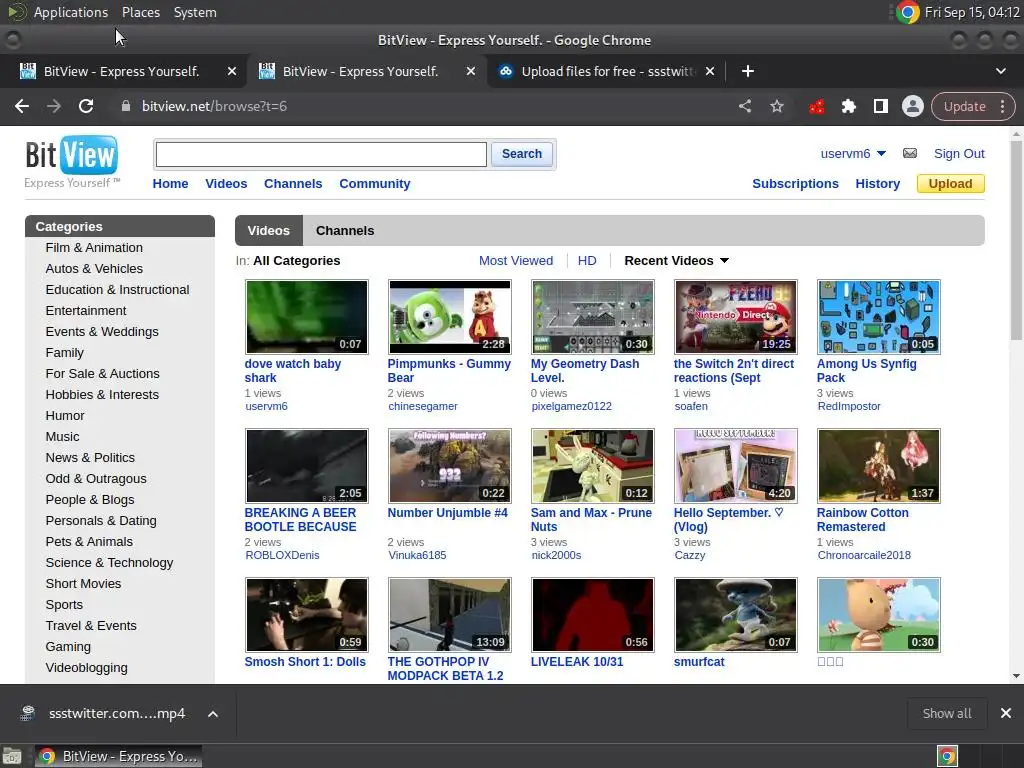
Task: Open the Sam and Max Prune Nuts thumbnail
Action: [x=592, y=466]
